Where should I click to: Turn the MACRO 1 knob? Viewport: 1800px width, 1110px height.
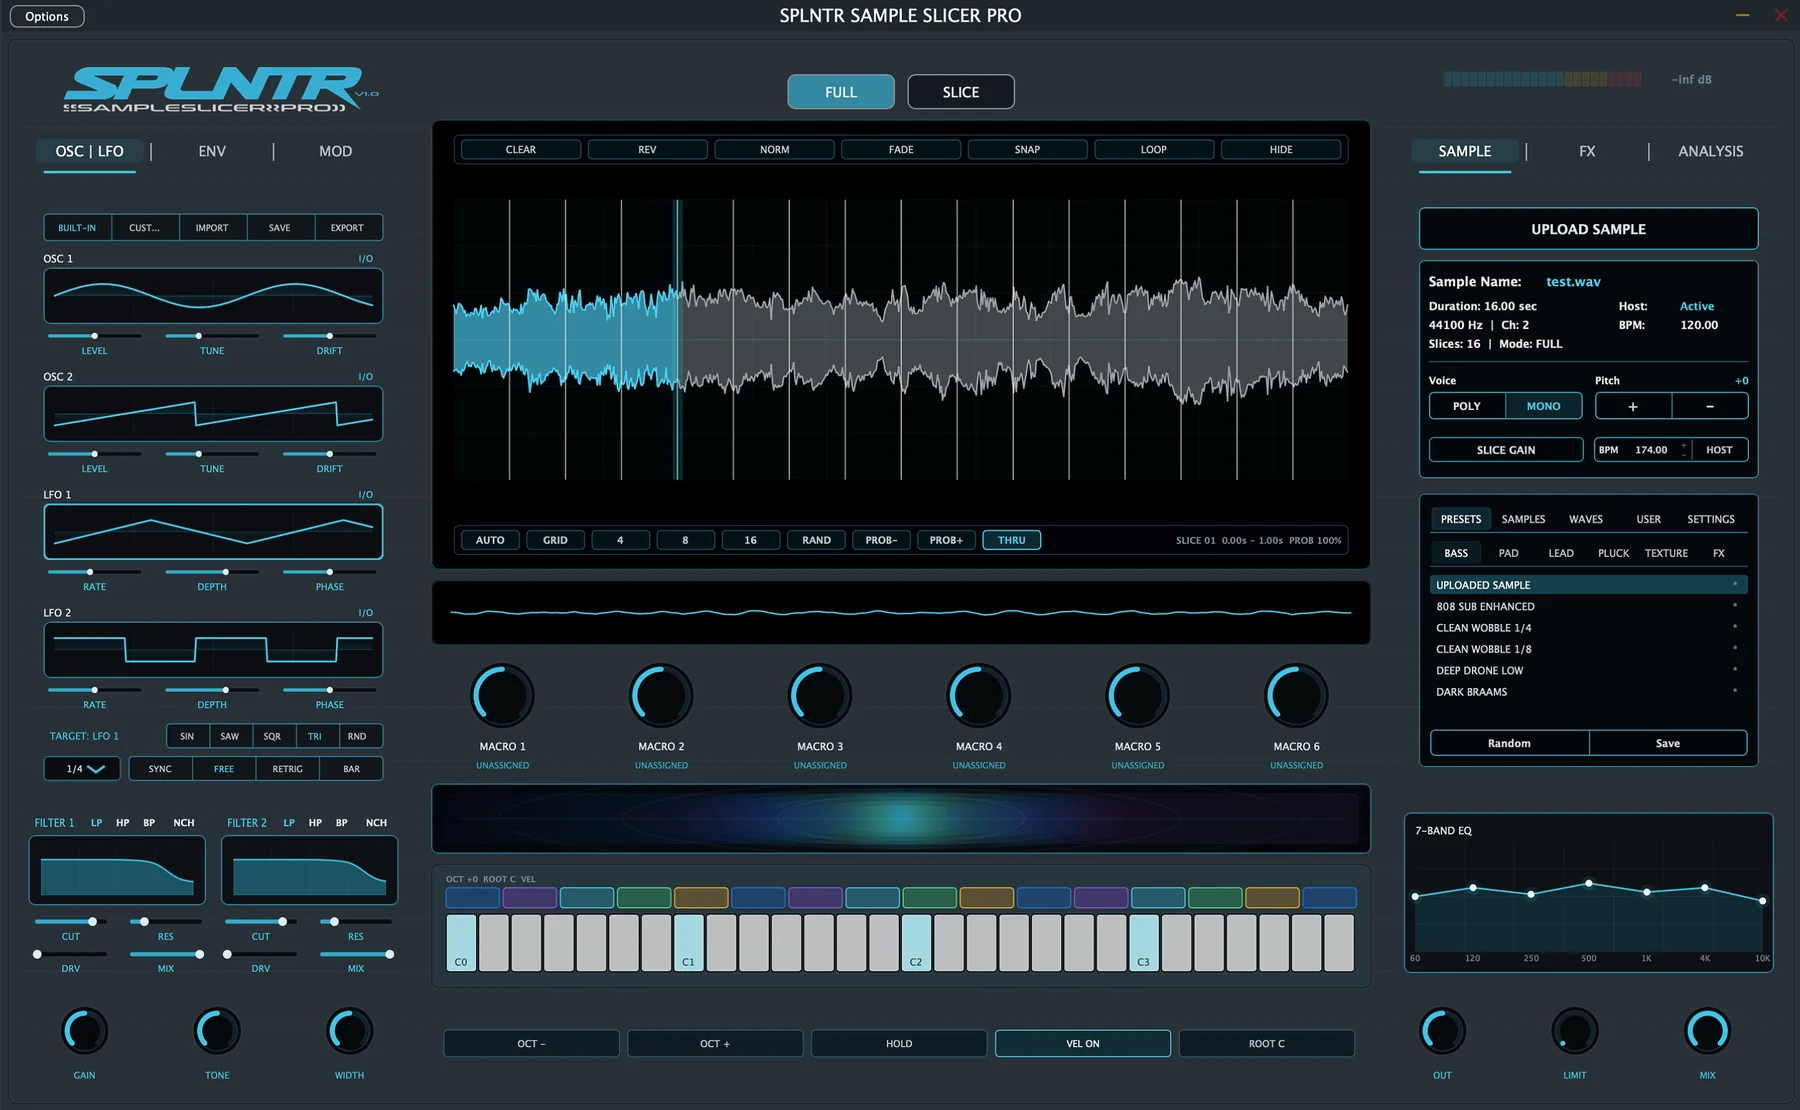pos(502,695)
